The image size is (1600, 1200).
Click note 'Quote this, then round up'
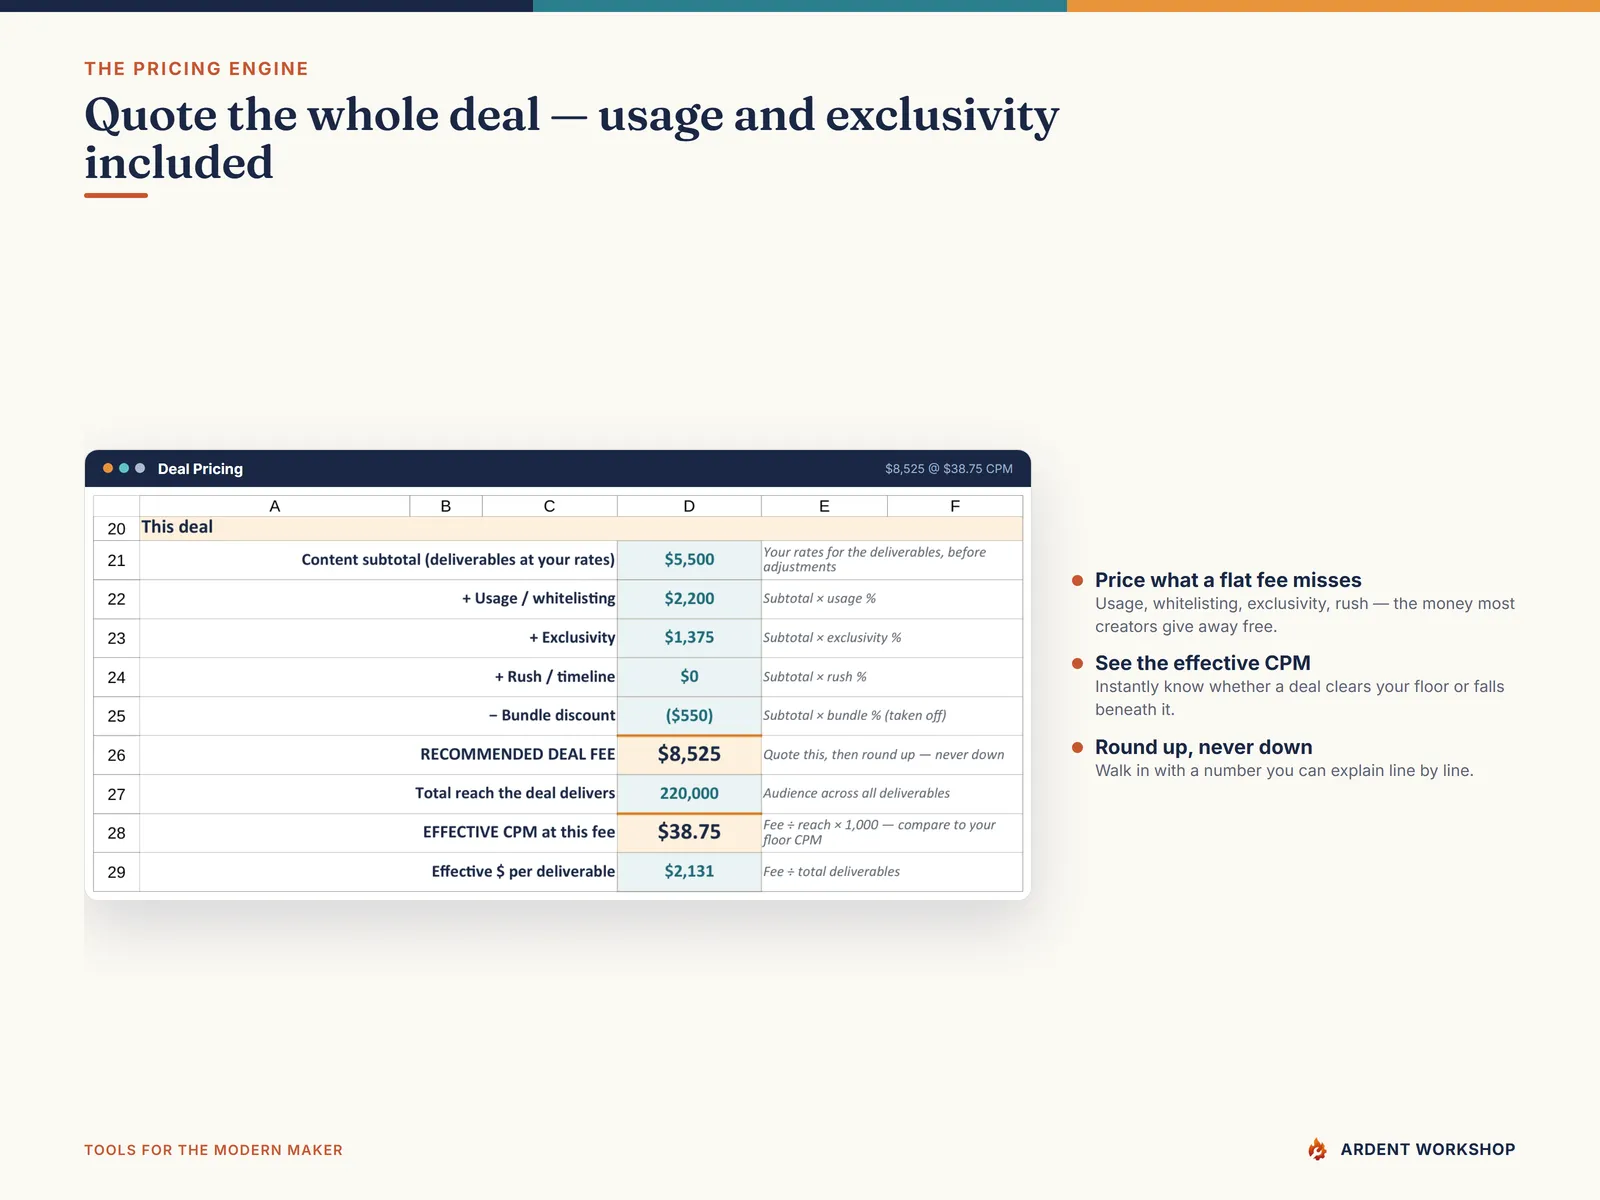(884, 754)
